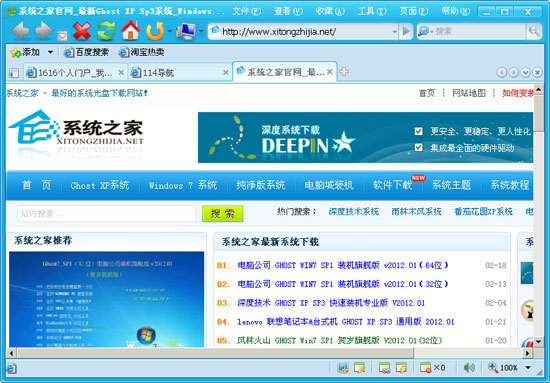Viewport: 550px width, 383px height.
Task: Open Ghost XP系统 navigation item
Action: coord(100,185)
